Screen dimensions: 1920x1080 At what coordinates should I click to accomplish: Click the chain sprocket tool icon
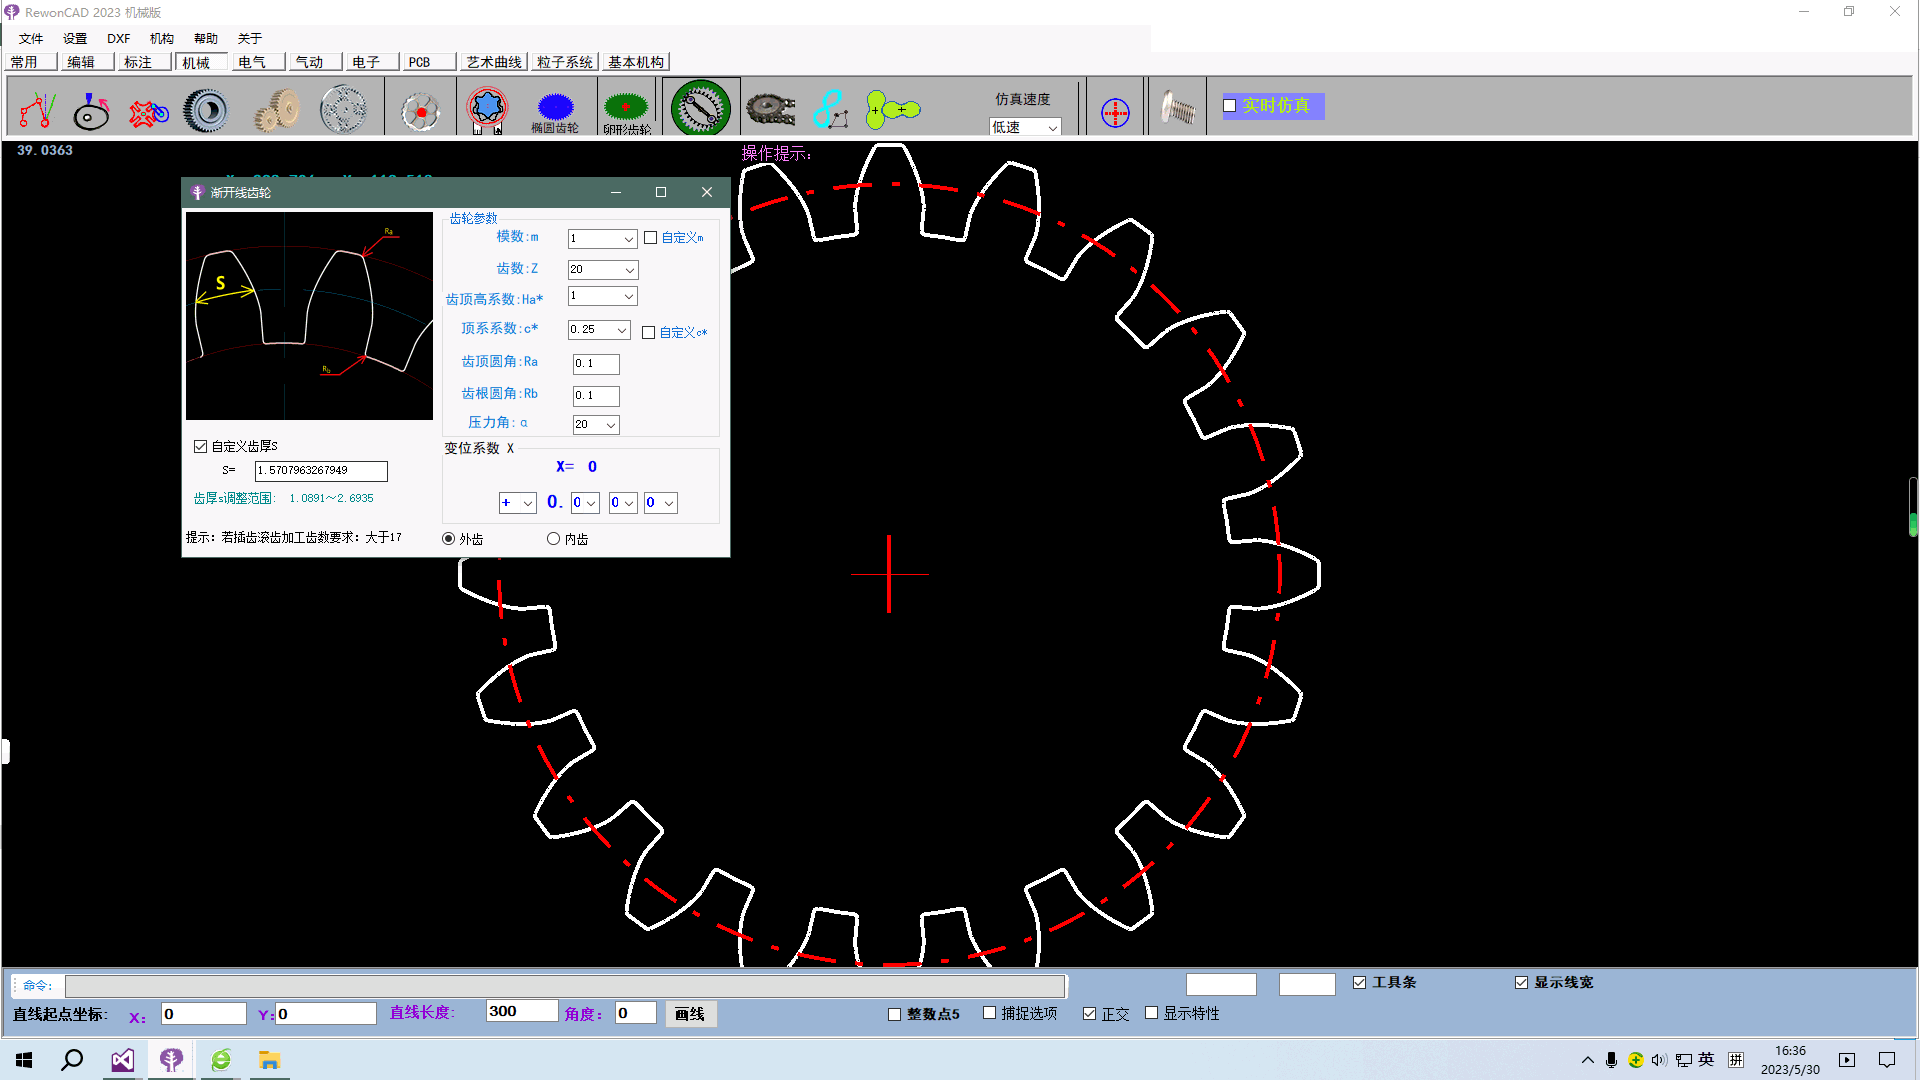pos(771,109)
